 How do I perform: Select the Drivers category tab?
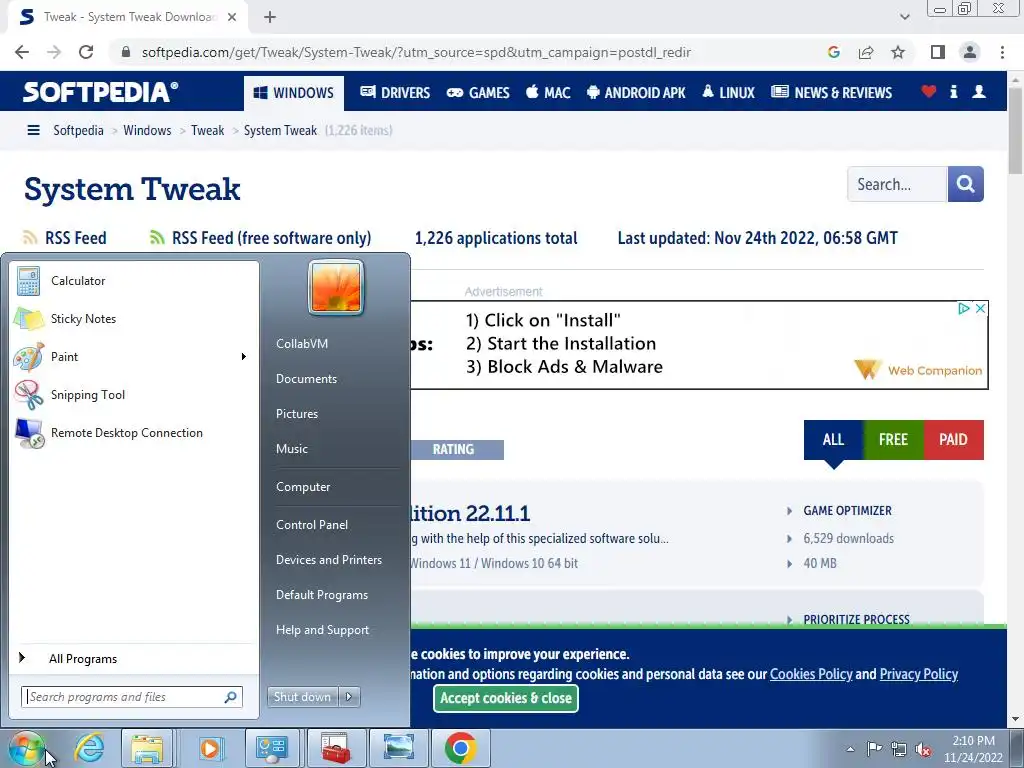(x=395, y=93)
